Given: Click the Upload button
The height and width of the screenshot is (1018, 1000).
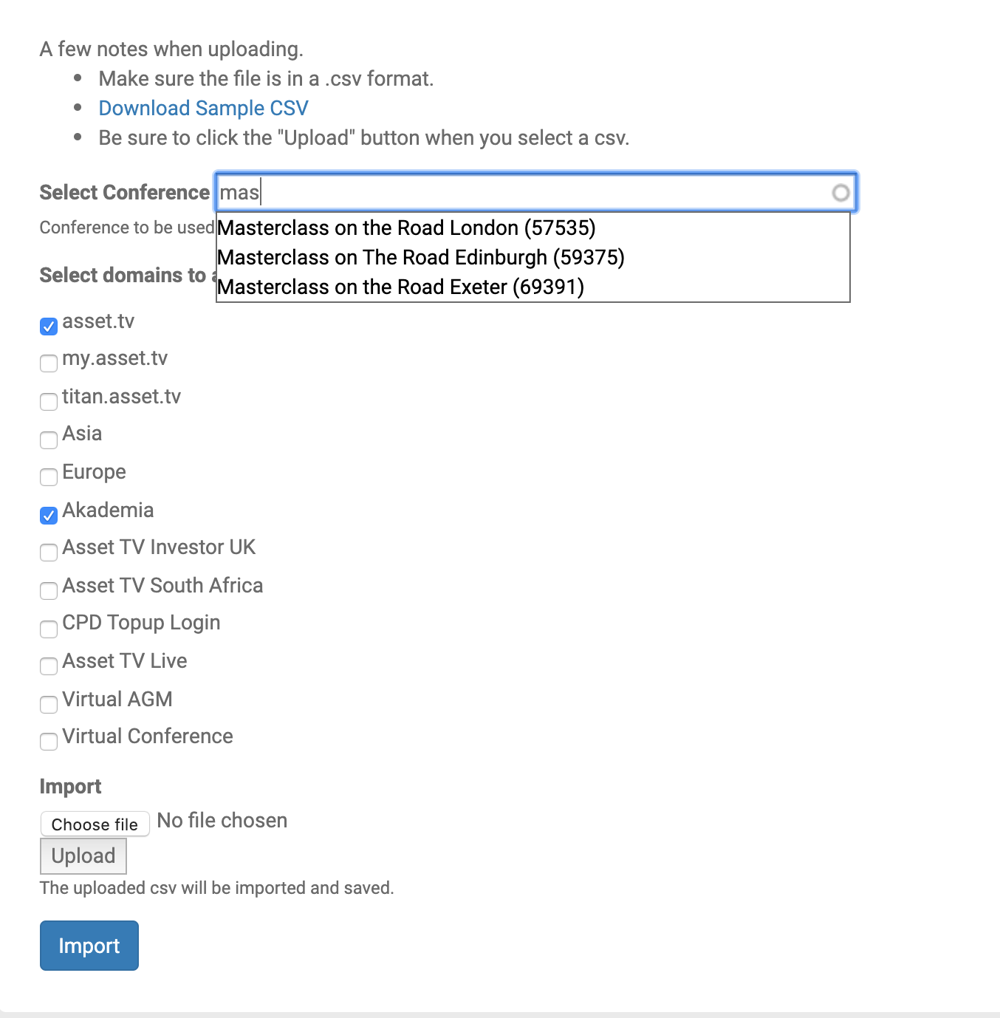Looking at the screenshot, I should 83,856.
